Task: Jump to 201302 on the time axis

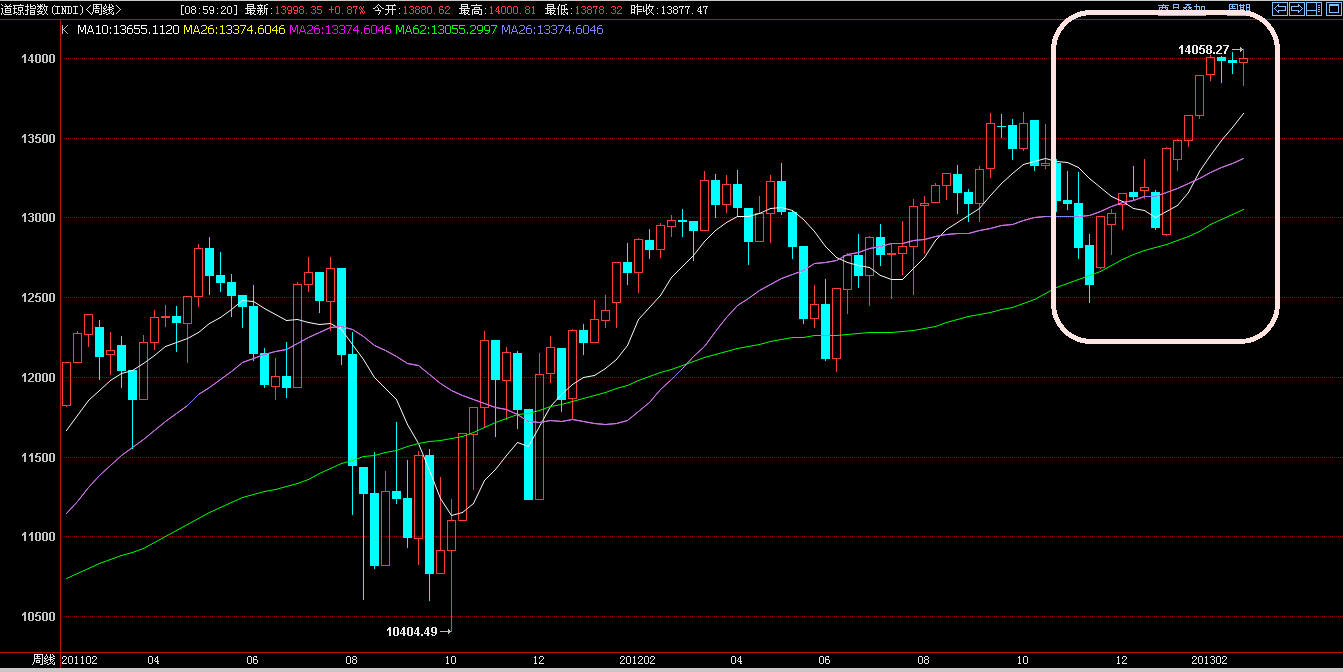Action: (x=1209, y=661)
